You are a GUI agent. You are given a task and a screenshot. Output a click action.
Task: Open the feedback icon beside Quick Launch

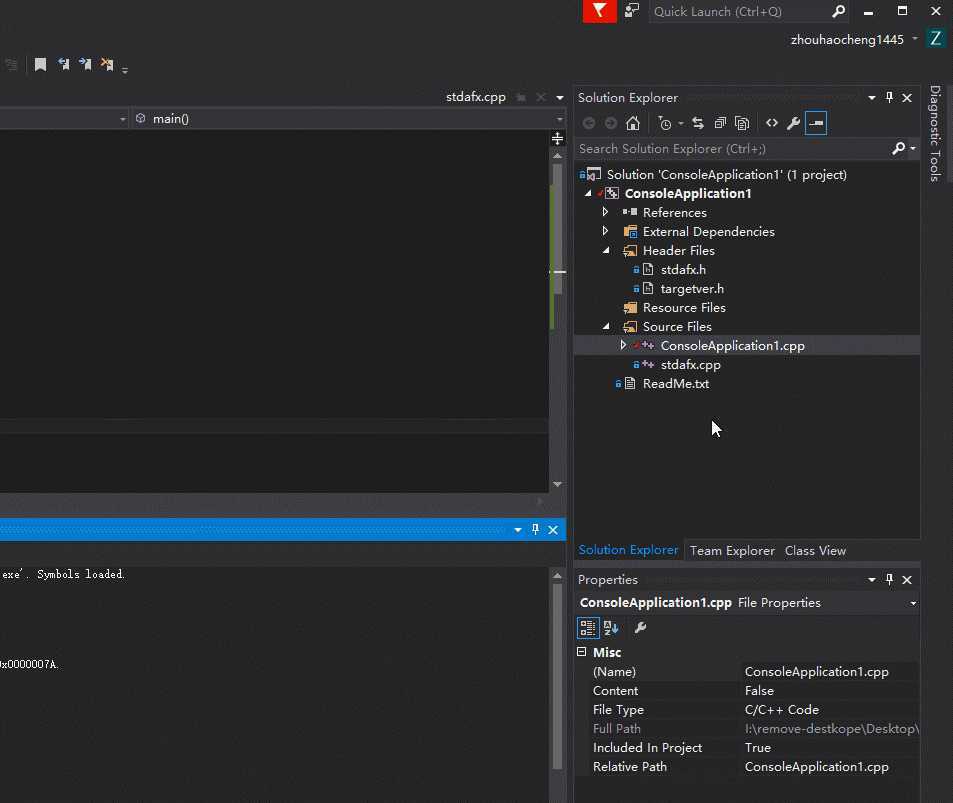coord(632,10)
